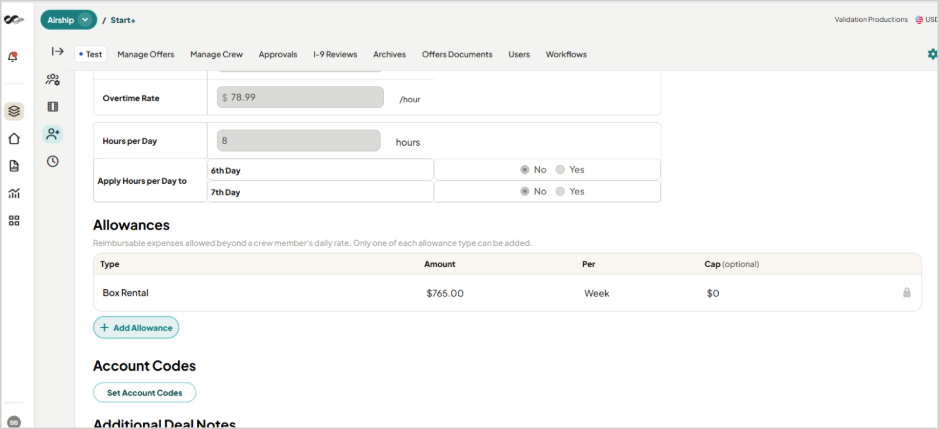Select No for 6th Day

[x=525, y=170]
